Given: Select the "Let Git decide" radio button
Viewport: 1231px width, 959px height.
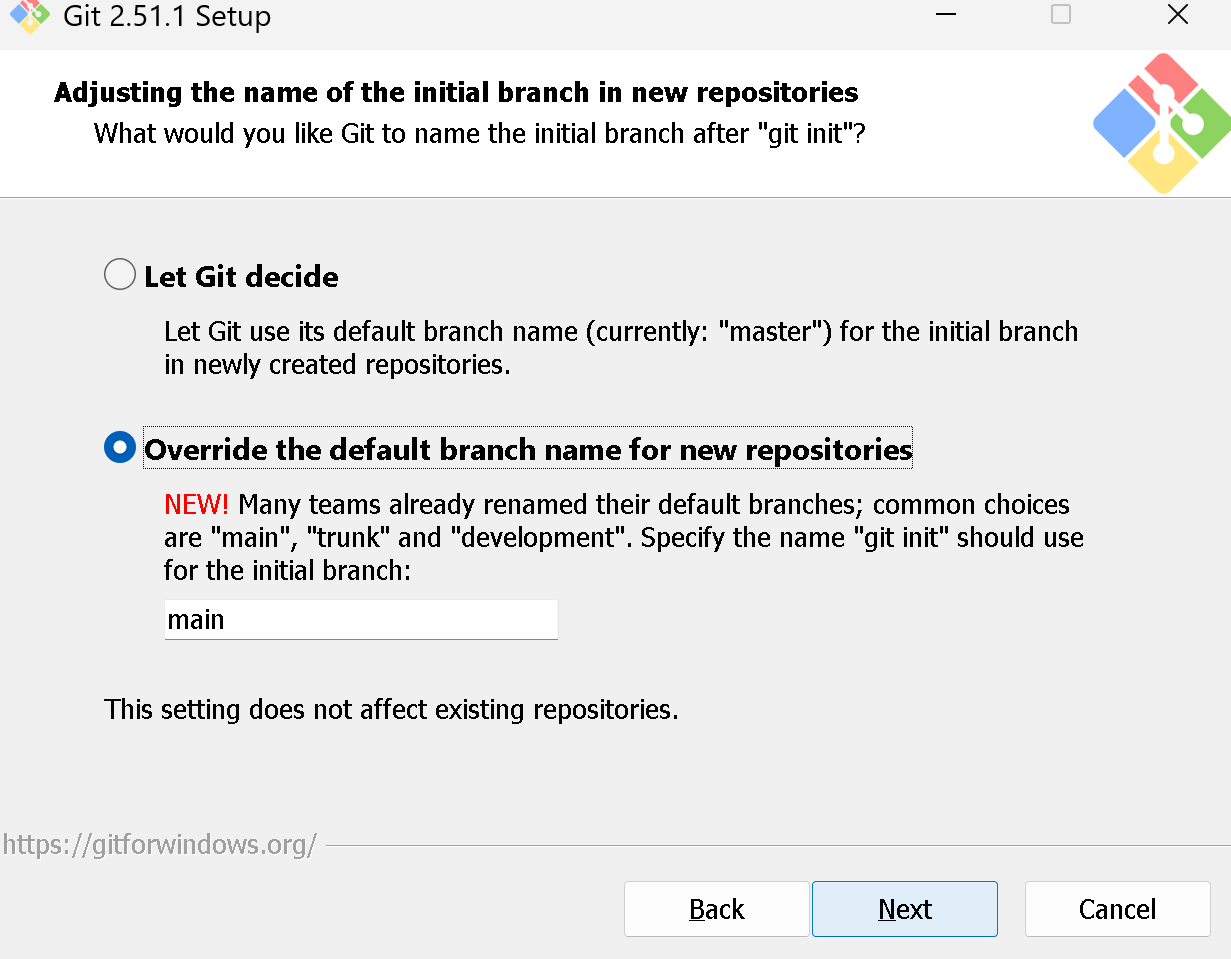Looking at the screenshot, I should pos(120,275).
